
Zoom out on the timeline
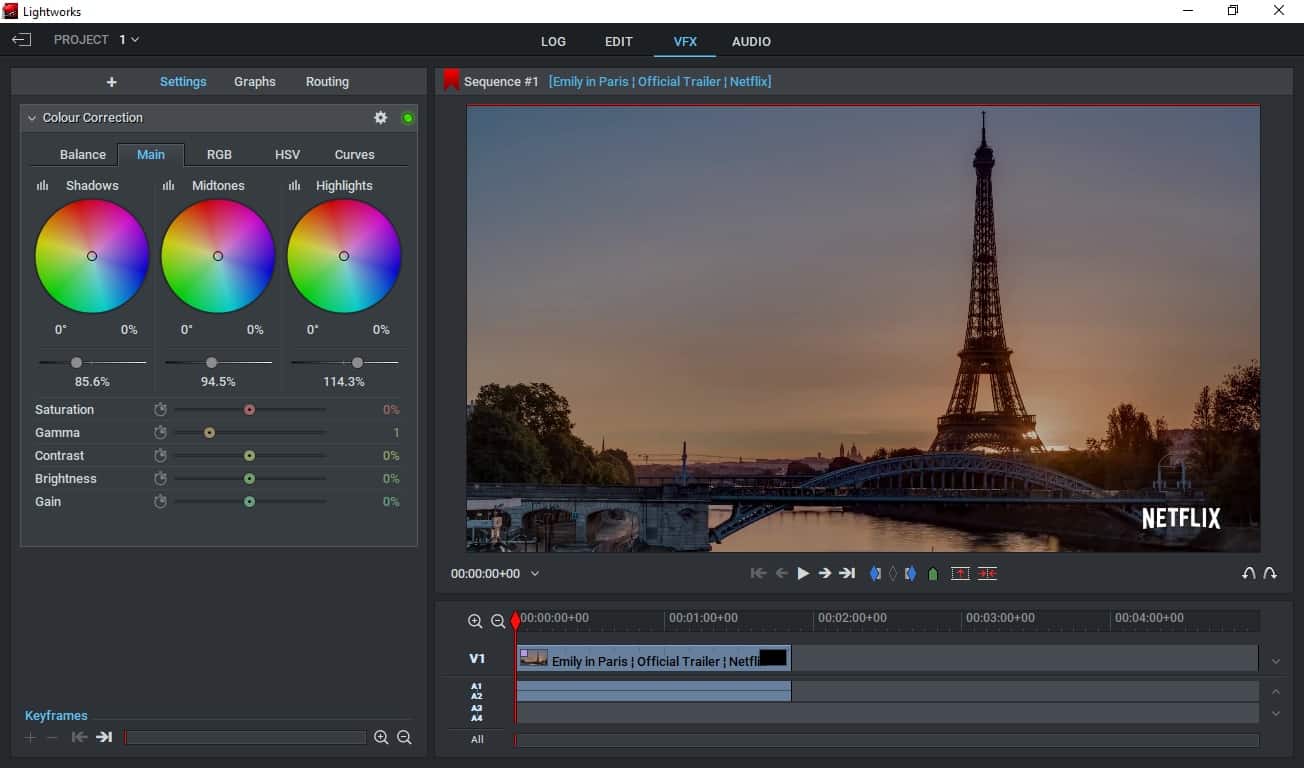(498, 621)
